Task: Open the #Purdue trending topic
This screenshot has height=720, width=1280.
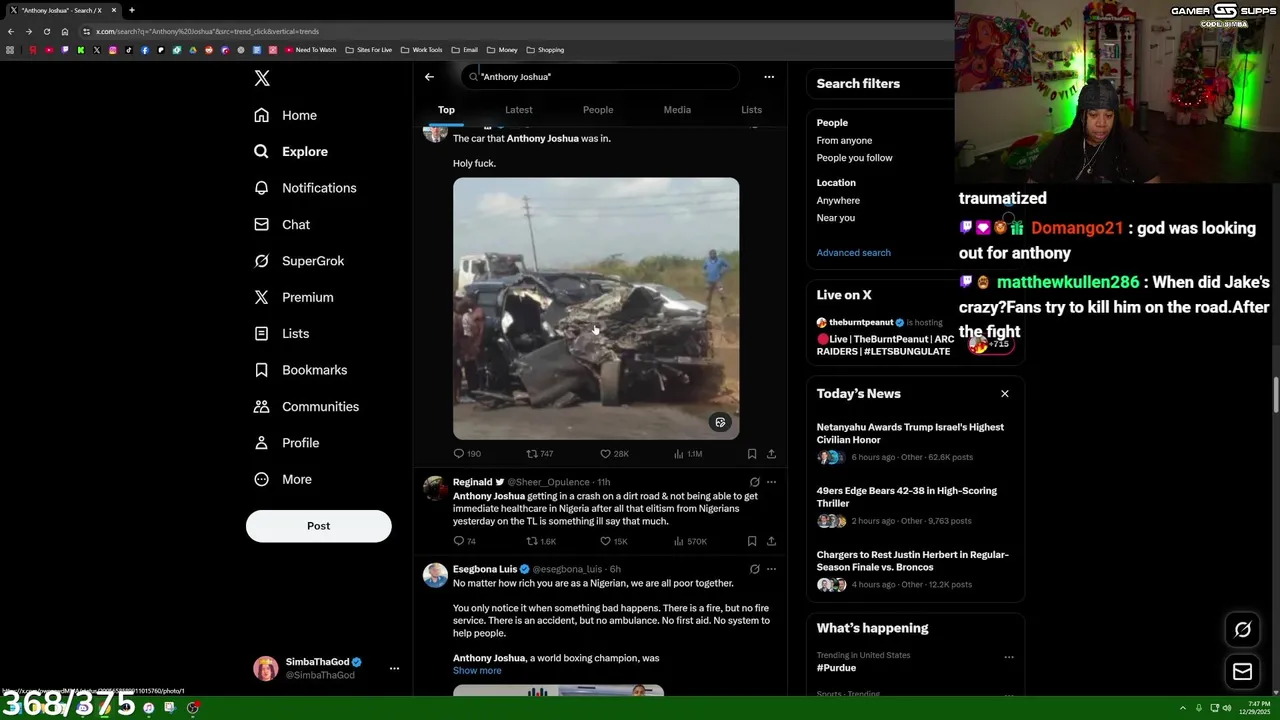Action: click(x=836, y=668)
